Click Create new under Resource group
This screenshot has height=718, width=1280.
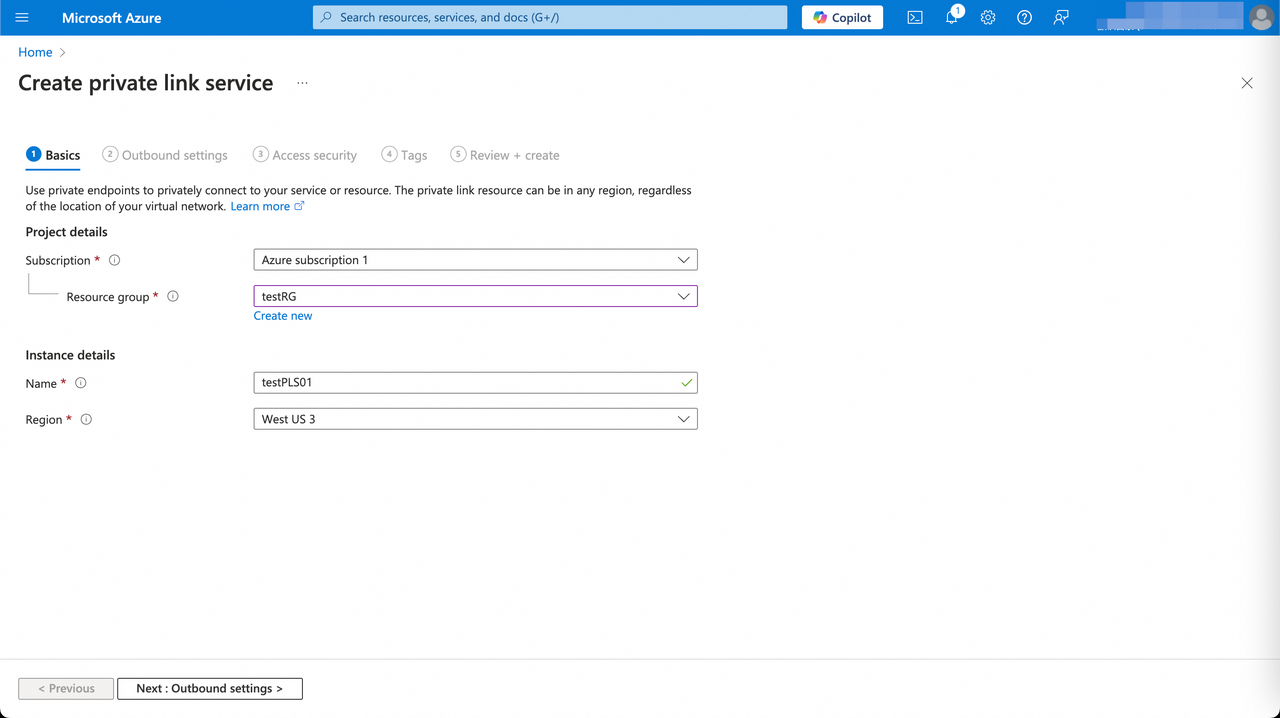pos(283,315)
